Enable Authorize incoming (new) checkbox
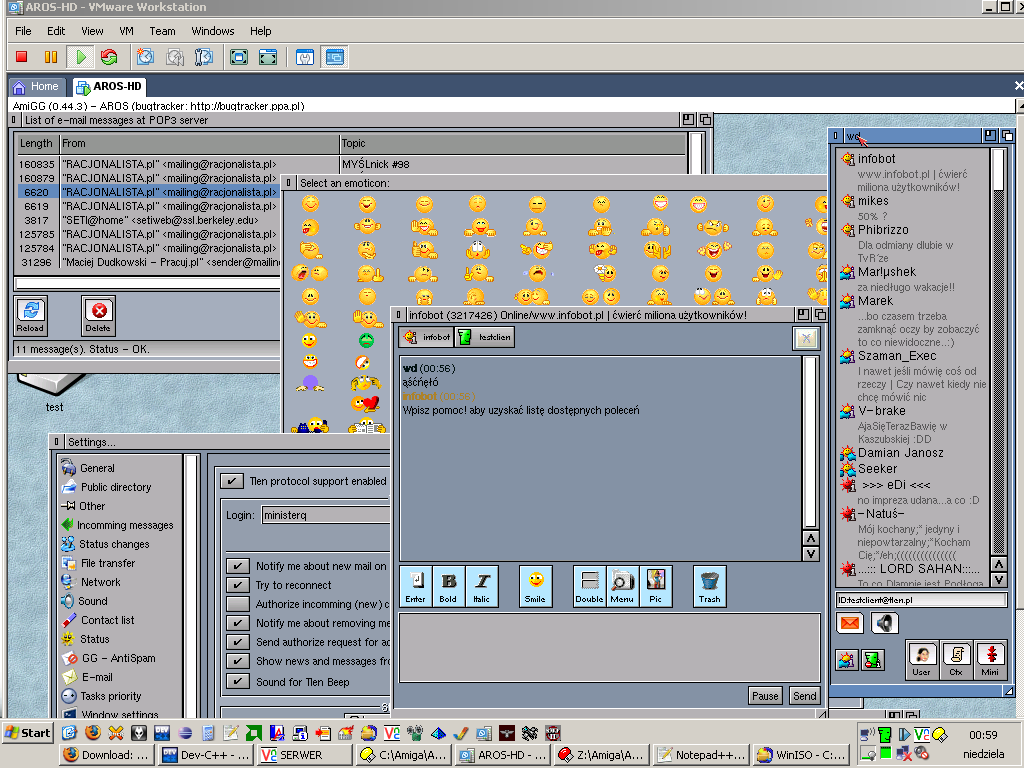The height and width of the screenshot is (768, 1024). click(238, 604)
